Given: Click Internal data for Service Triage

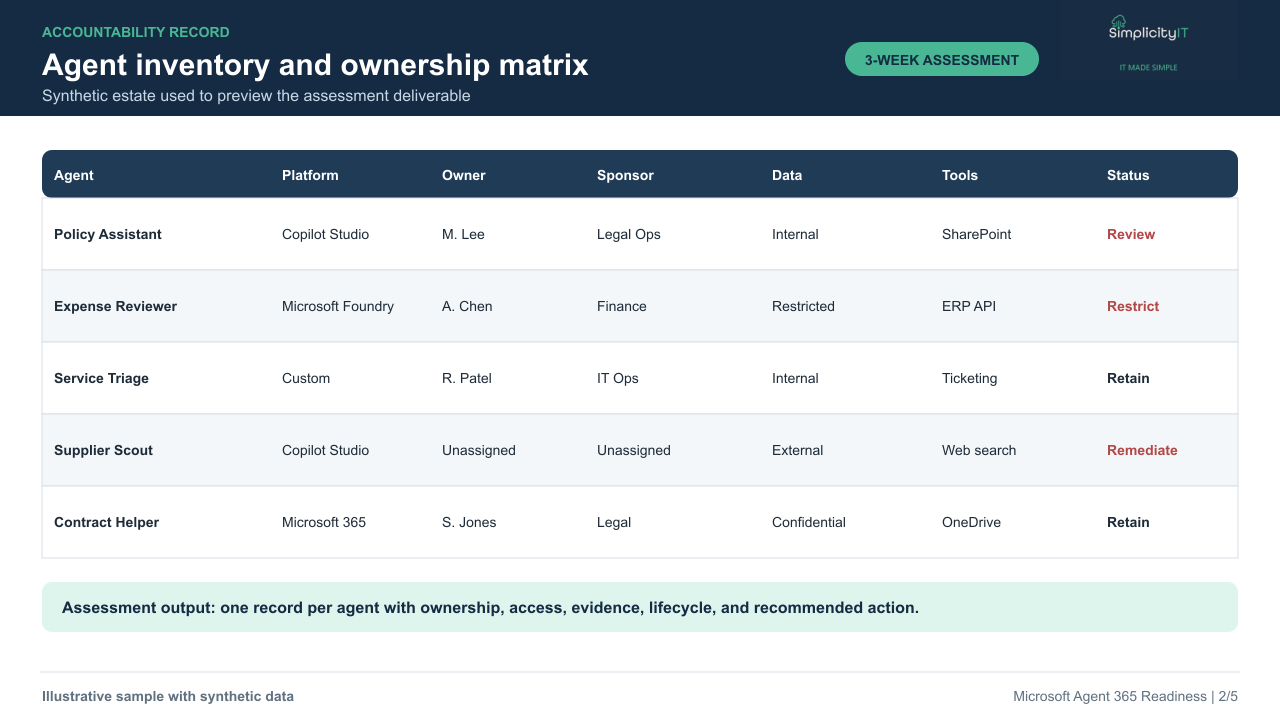Looking at the screenshot, I should click(795, 378).
